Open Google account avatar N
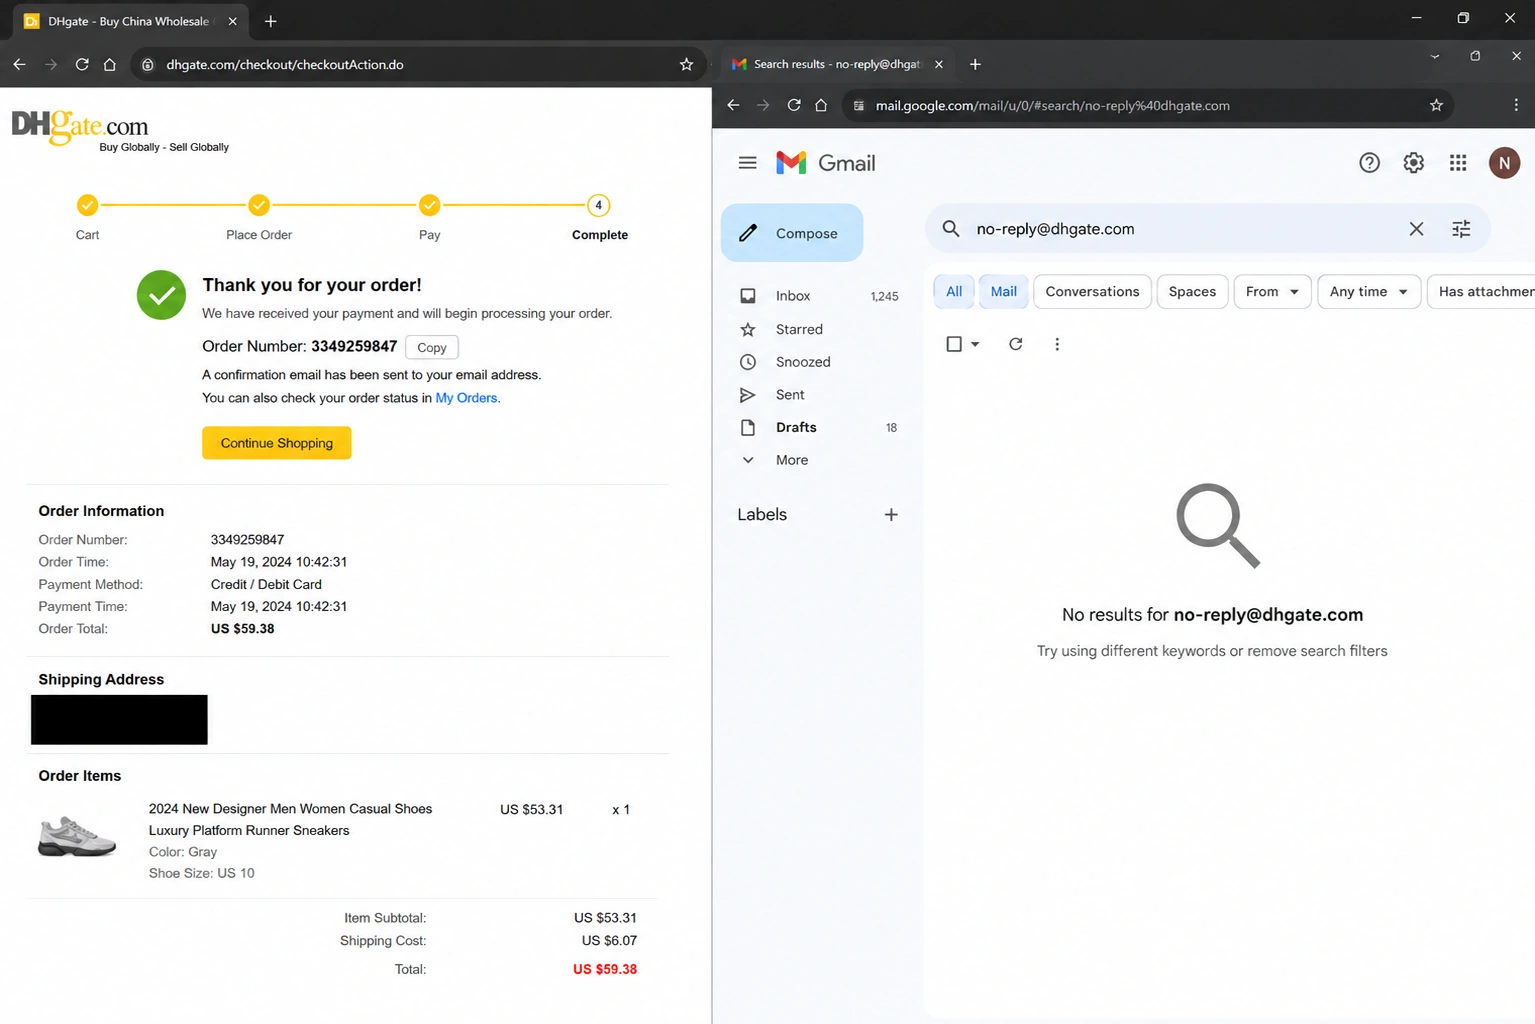The height and width of the screenshot is (1024, 1535). point(1504,163)
